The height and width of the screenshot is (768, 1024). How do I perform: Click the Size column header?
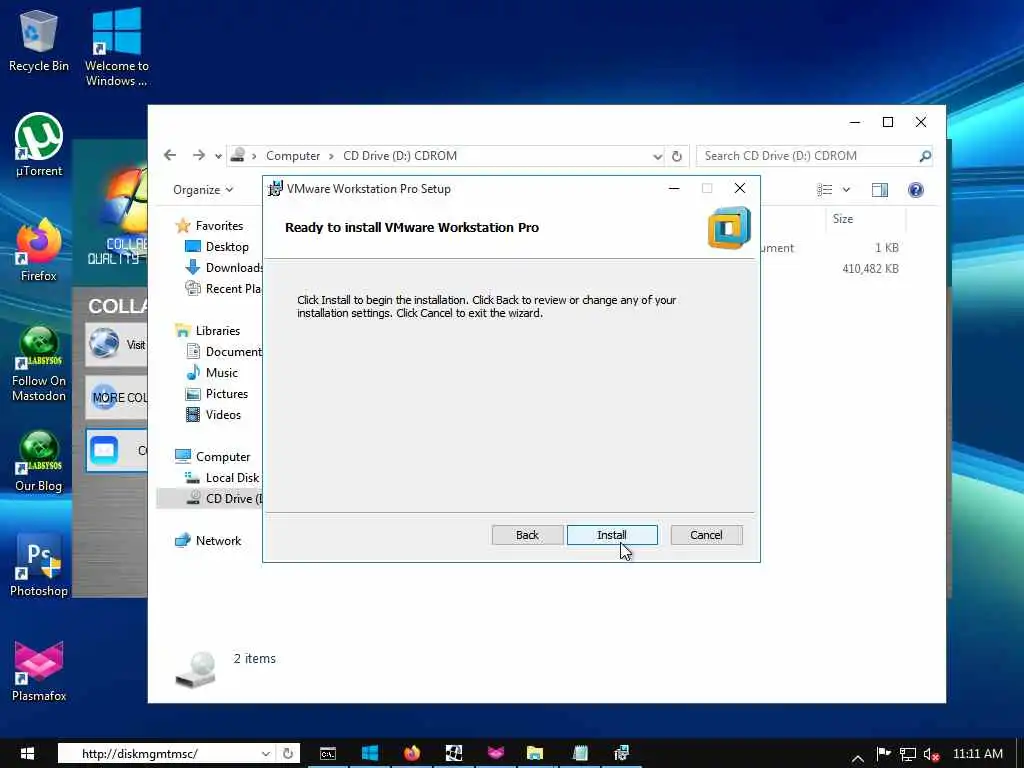tap(842, 219)
